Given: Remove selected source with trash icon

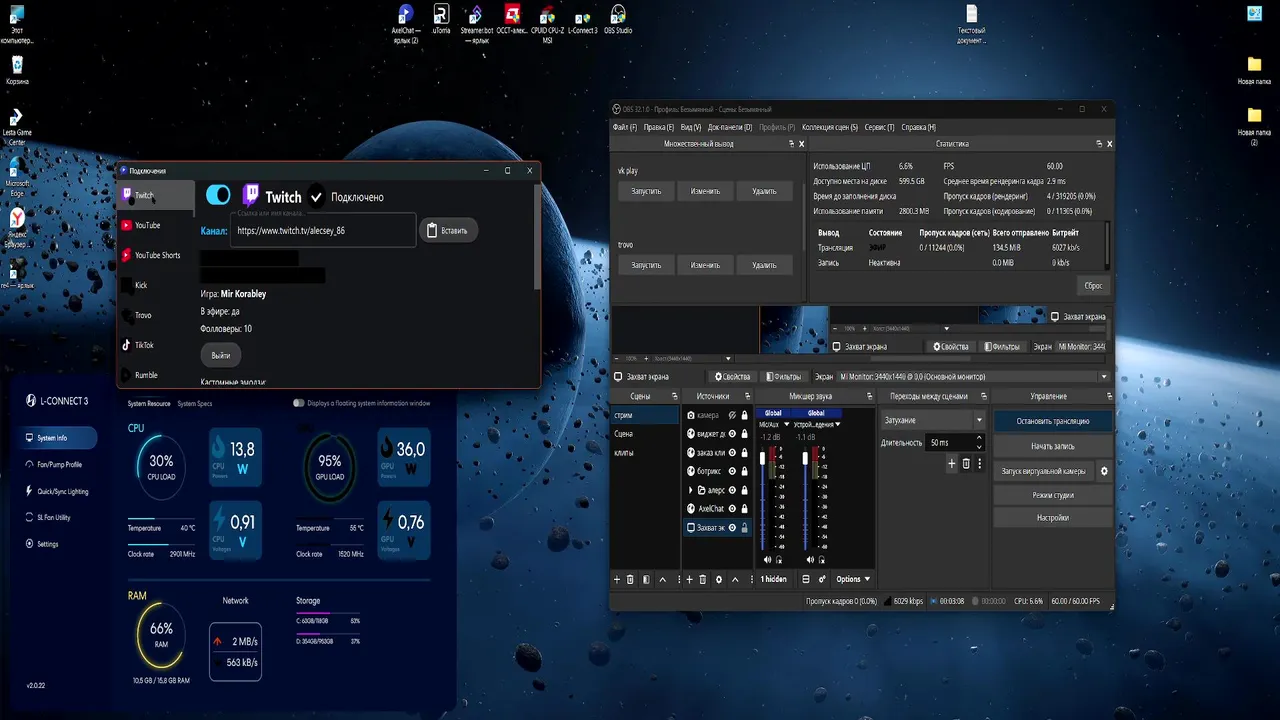Looking at the screenshot, I should pos(703,579).
